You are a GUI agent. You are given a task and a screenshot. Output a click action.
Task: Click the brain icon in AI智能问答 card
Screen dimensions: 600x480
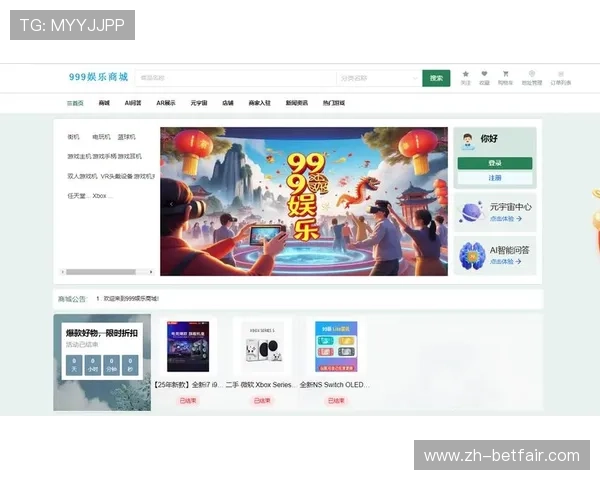[471, 255]
